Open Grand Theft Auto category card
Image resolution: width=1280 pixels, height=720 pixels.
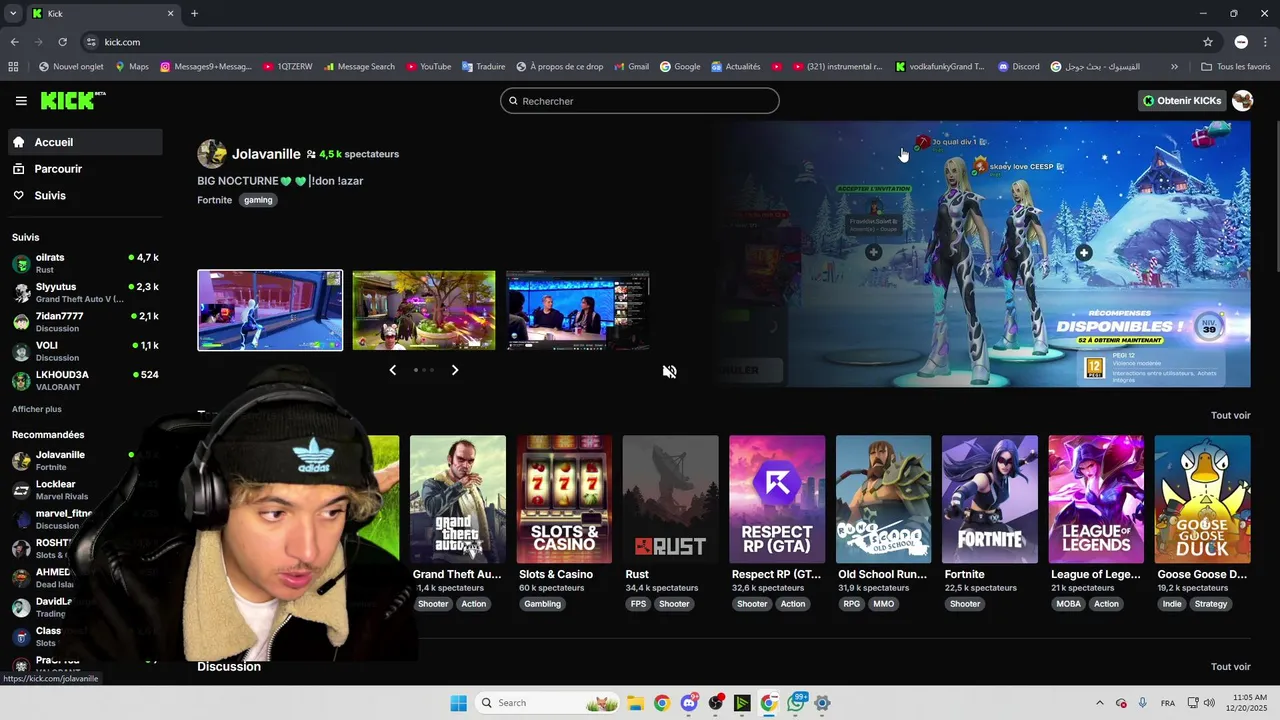(x=458, y=499)
